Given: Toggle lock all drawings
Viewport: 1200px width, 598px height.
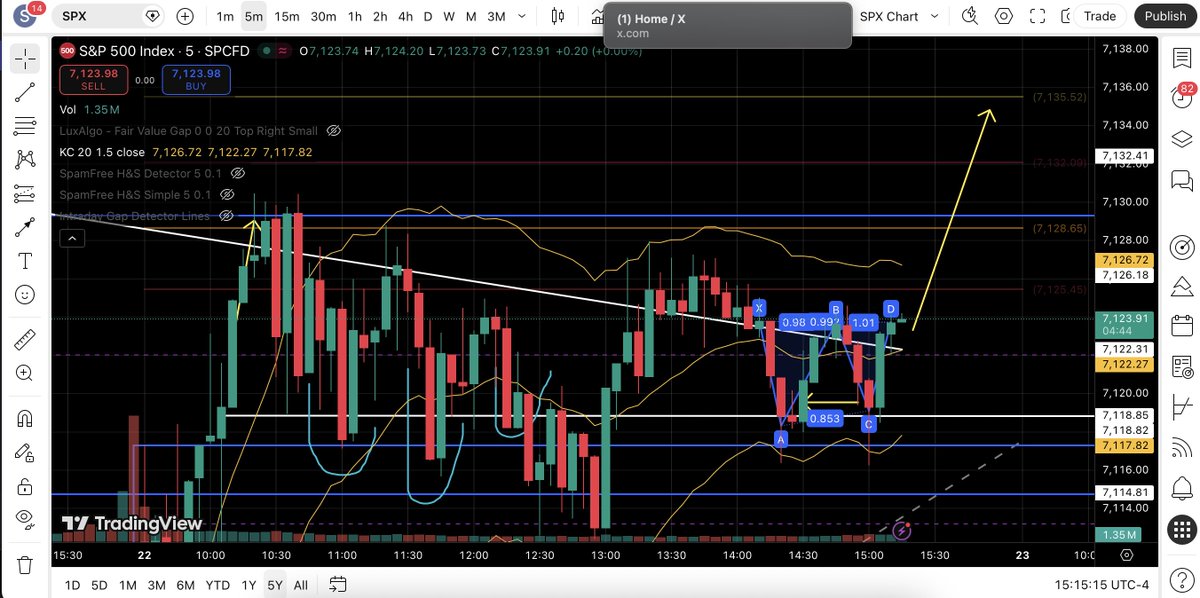Looking at the screenshot, I should click(25, 487).
